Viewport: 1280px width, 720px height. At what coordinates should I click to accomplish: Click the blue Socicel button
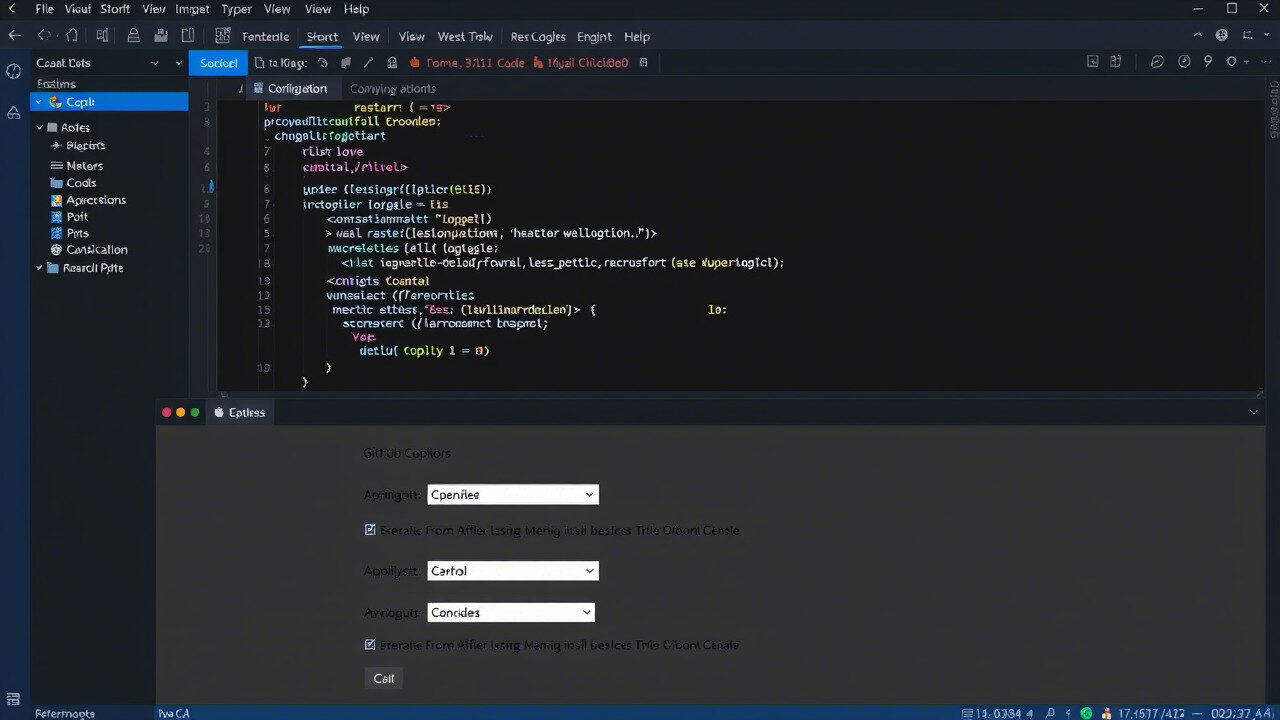[x=217, y=62]
